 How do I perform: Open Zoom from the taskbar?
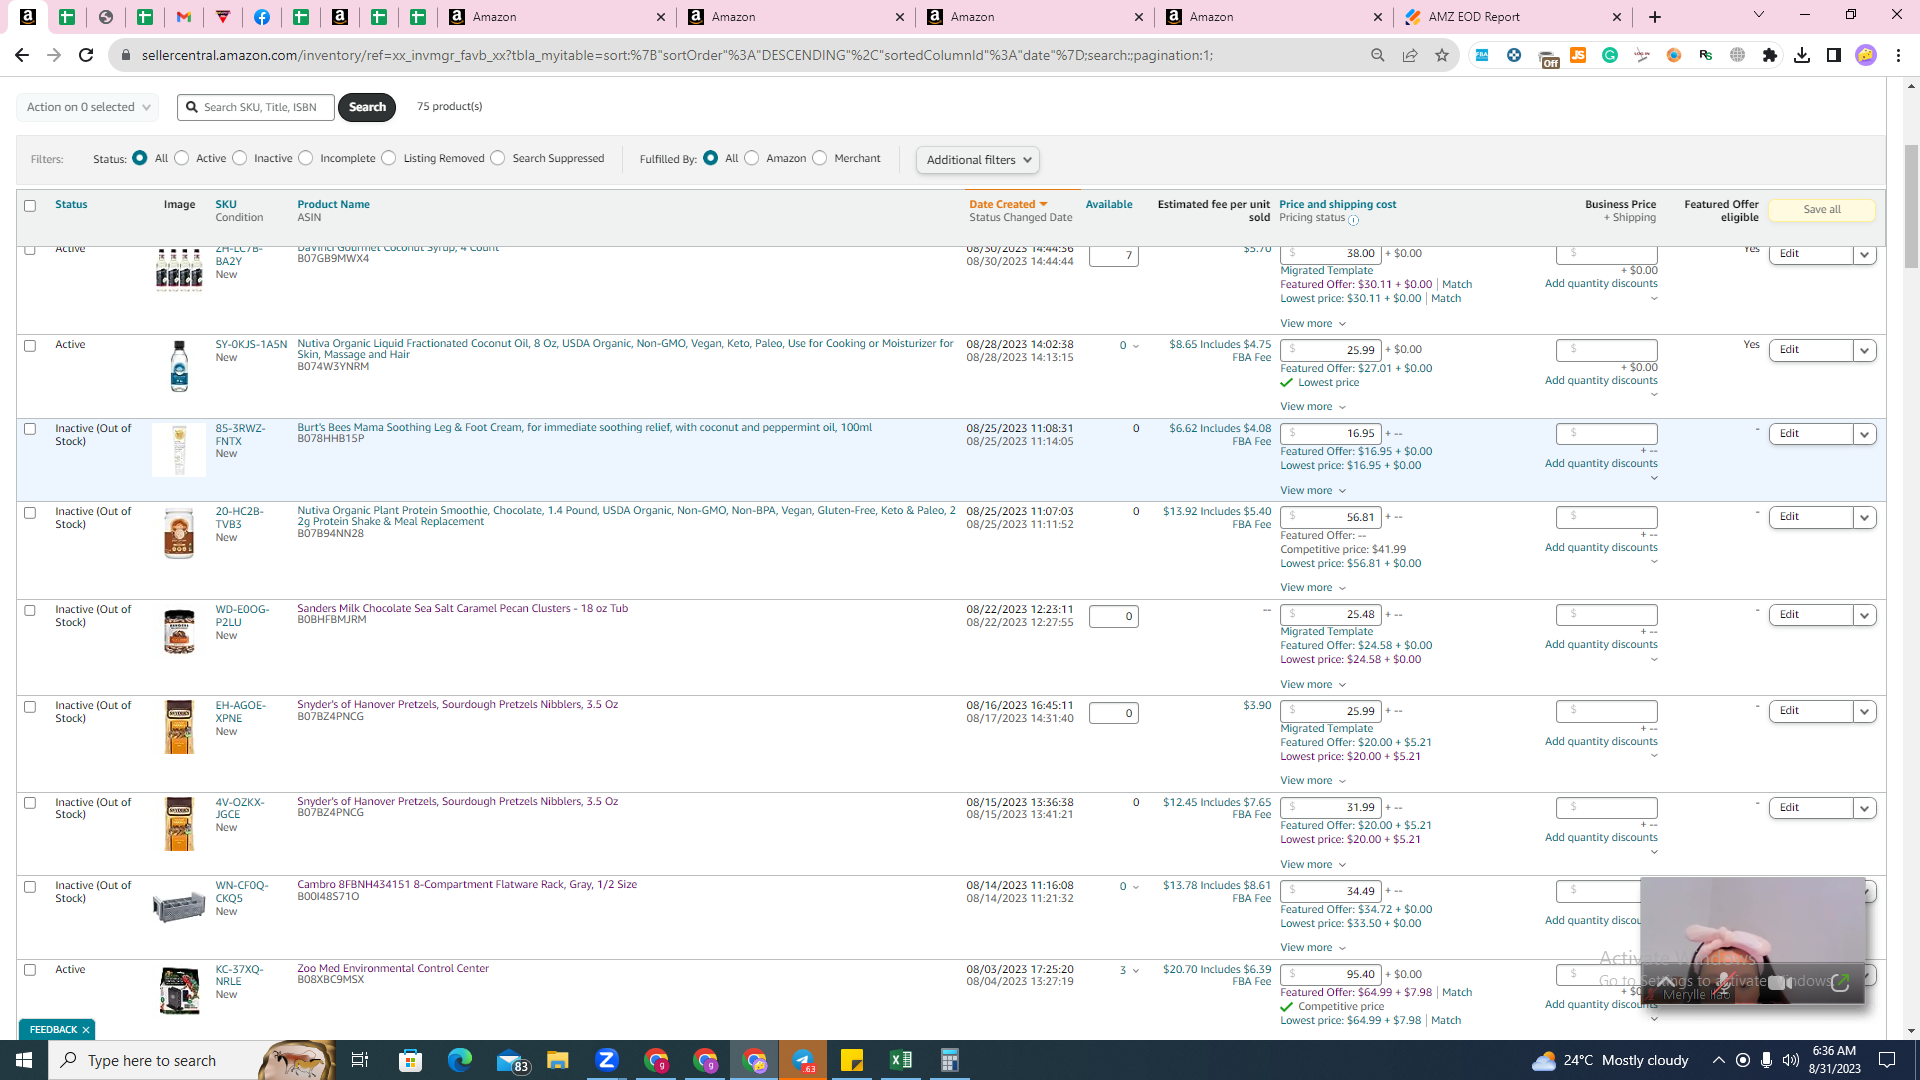pyautogui.click(x=607, y=1060)
